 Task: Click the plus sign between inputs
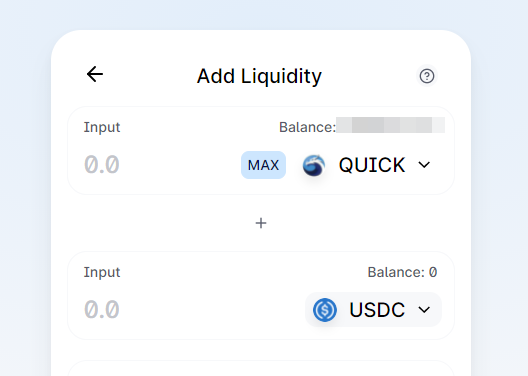click(x=261, y=223)
